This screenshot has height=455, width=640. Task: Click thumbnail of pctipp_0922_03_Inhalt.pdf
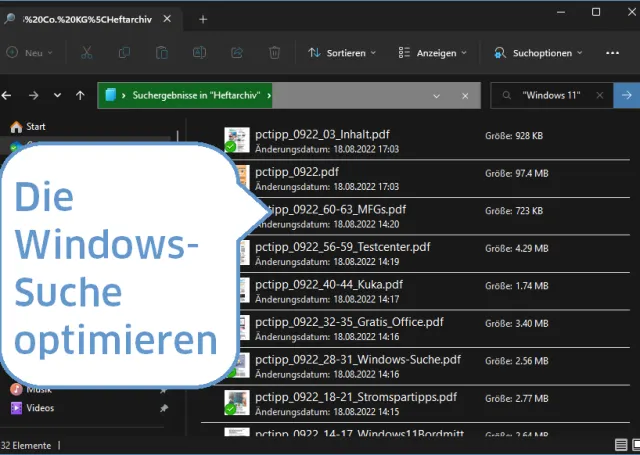(237, 140)
